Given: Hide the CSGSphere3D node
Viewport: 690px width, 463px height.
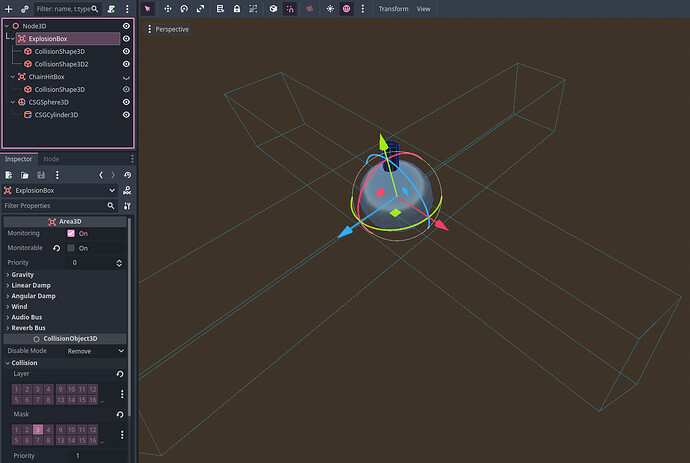Looking at the screenshot, I should pyautogui.click(x=126, y=102).
